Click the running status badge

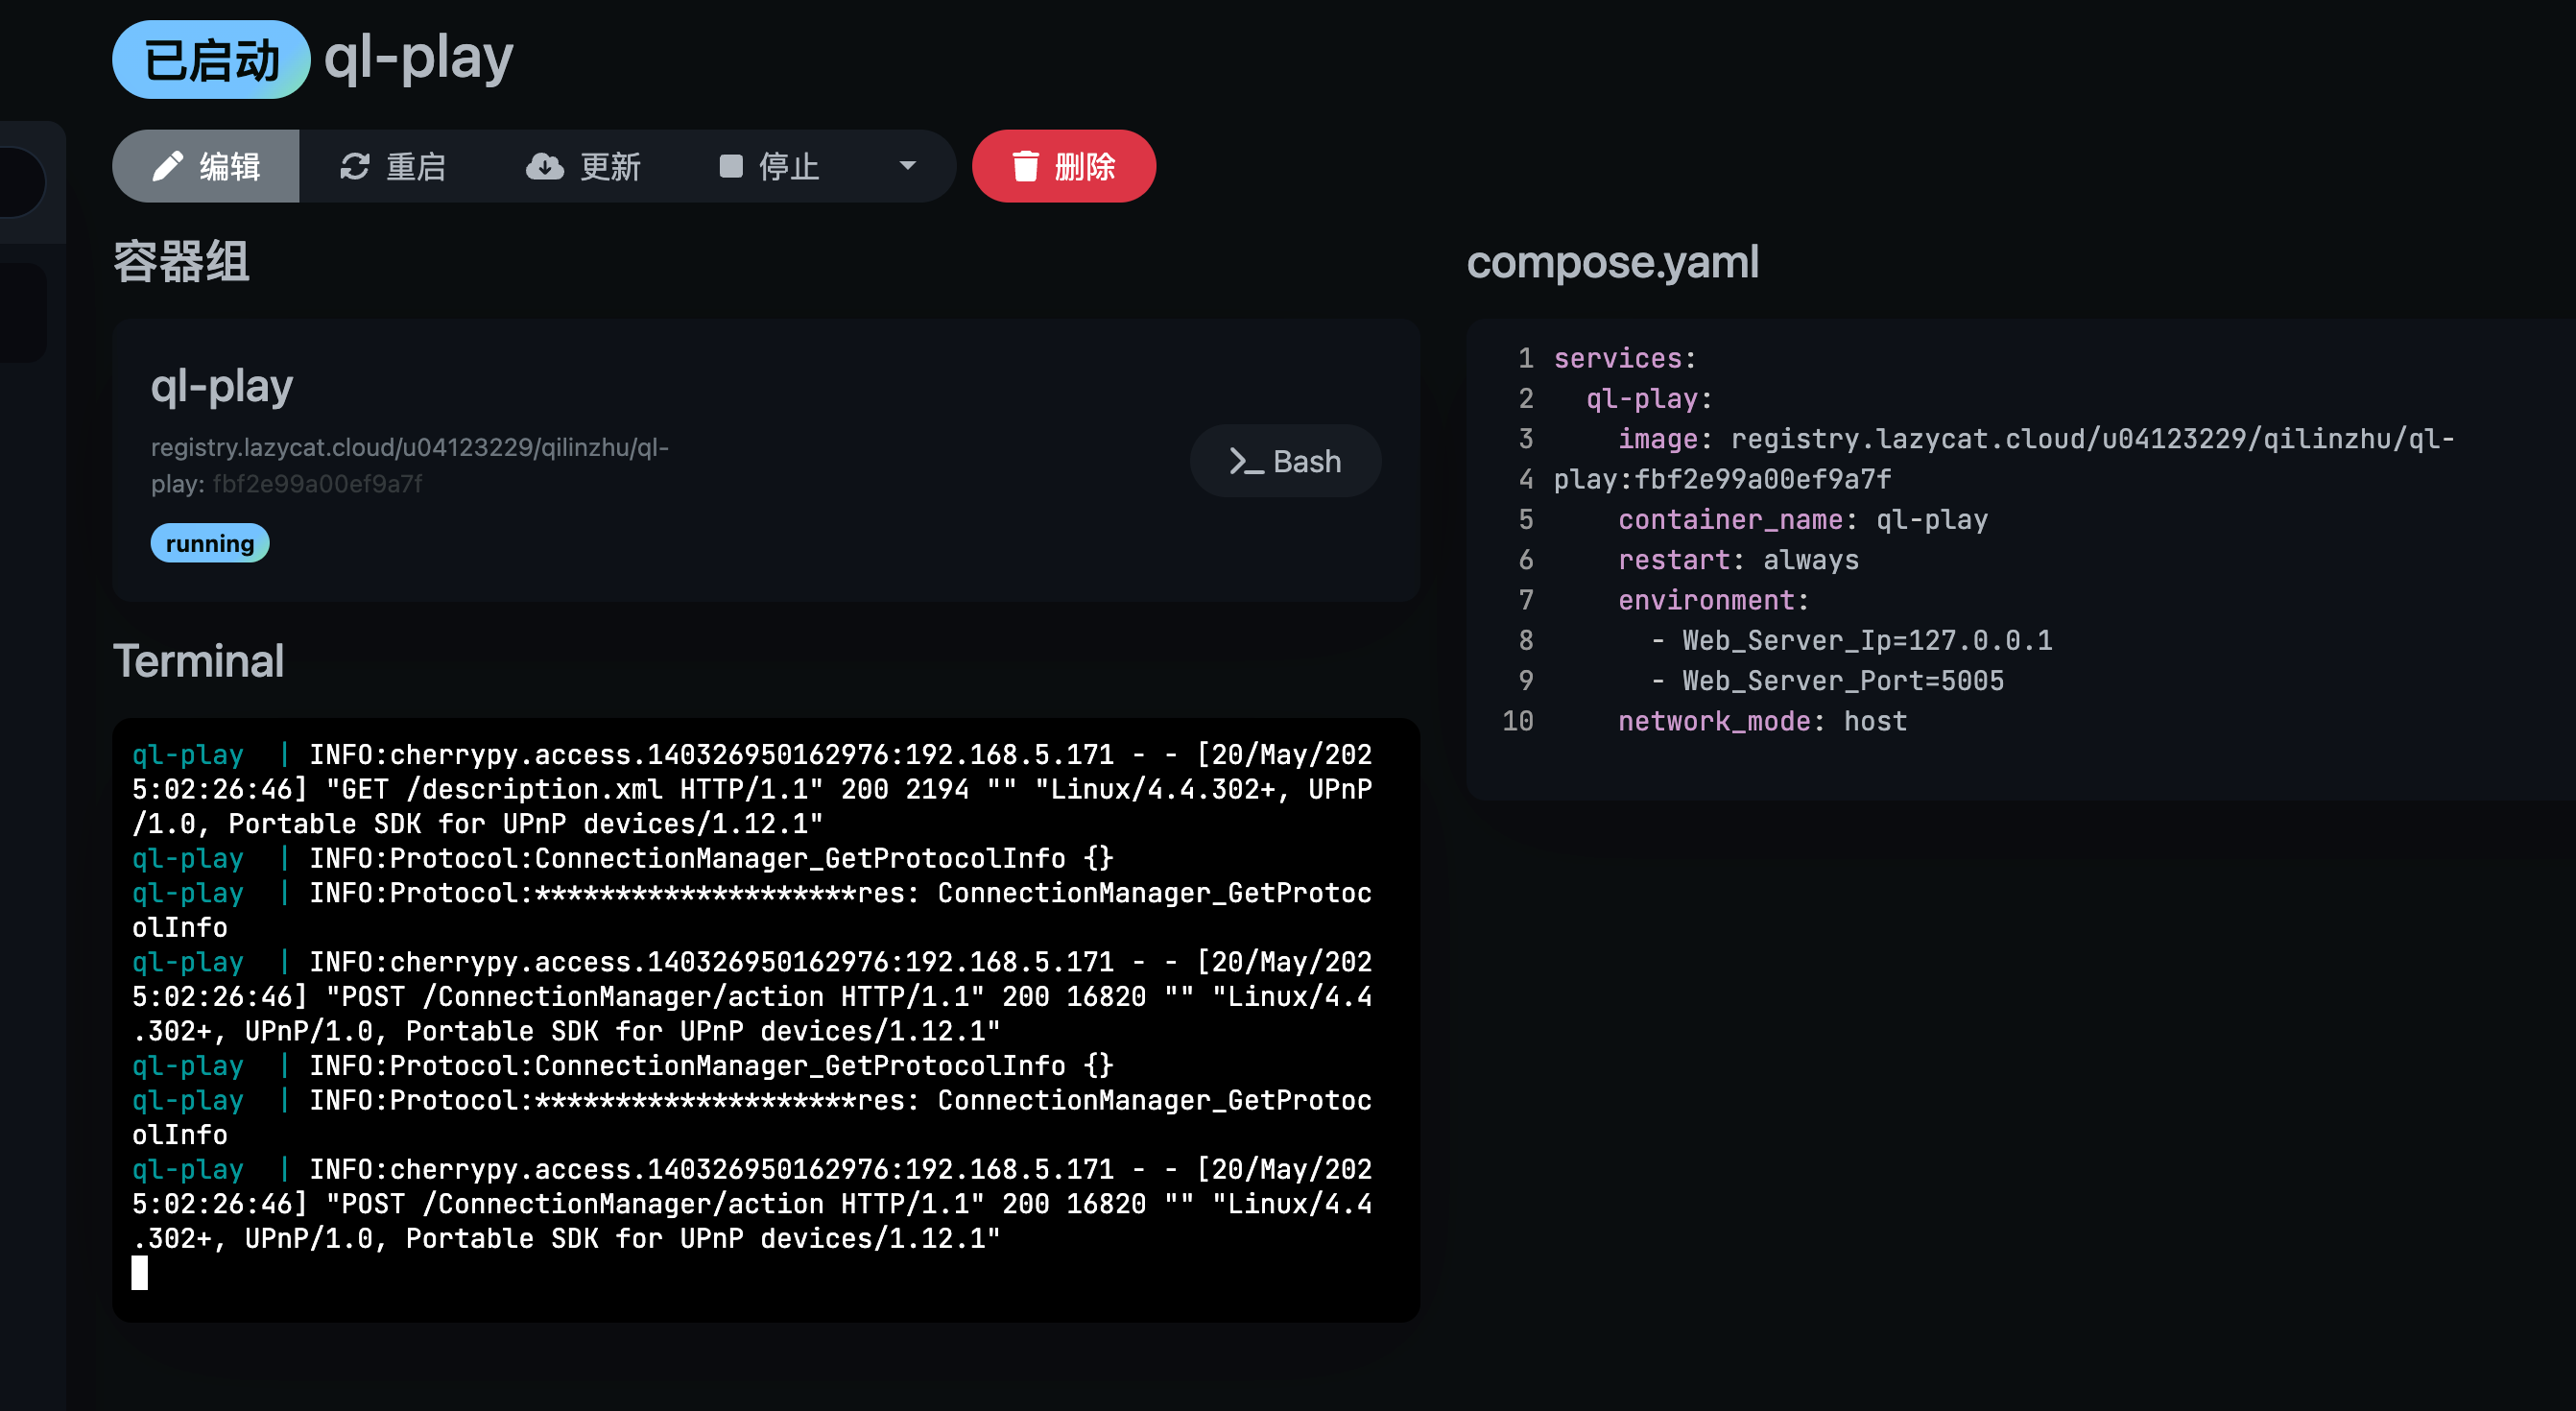[209, 543]
